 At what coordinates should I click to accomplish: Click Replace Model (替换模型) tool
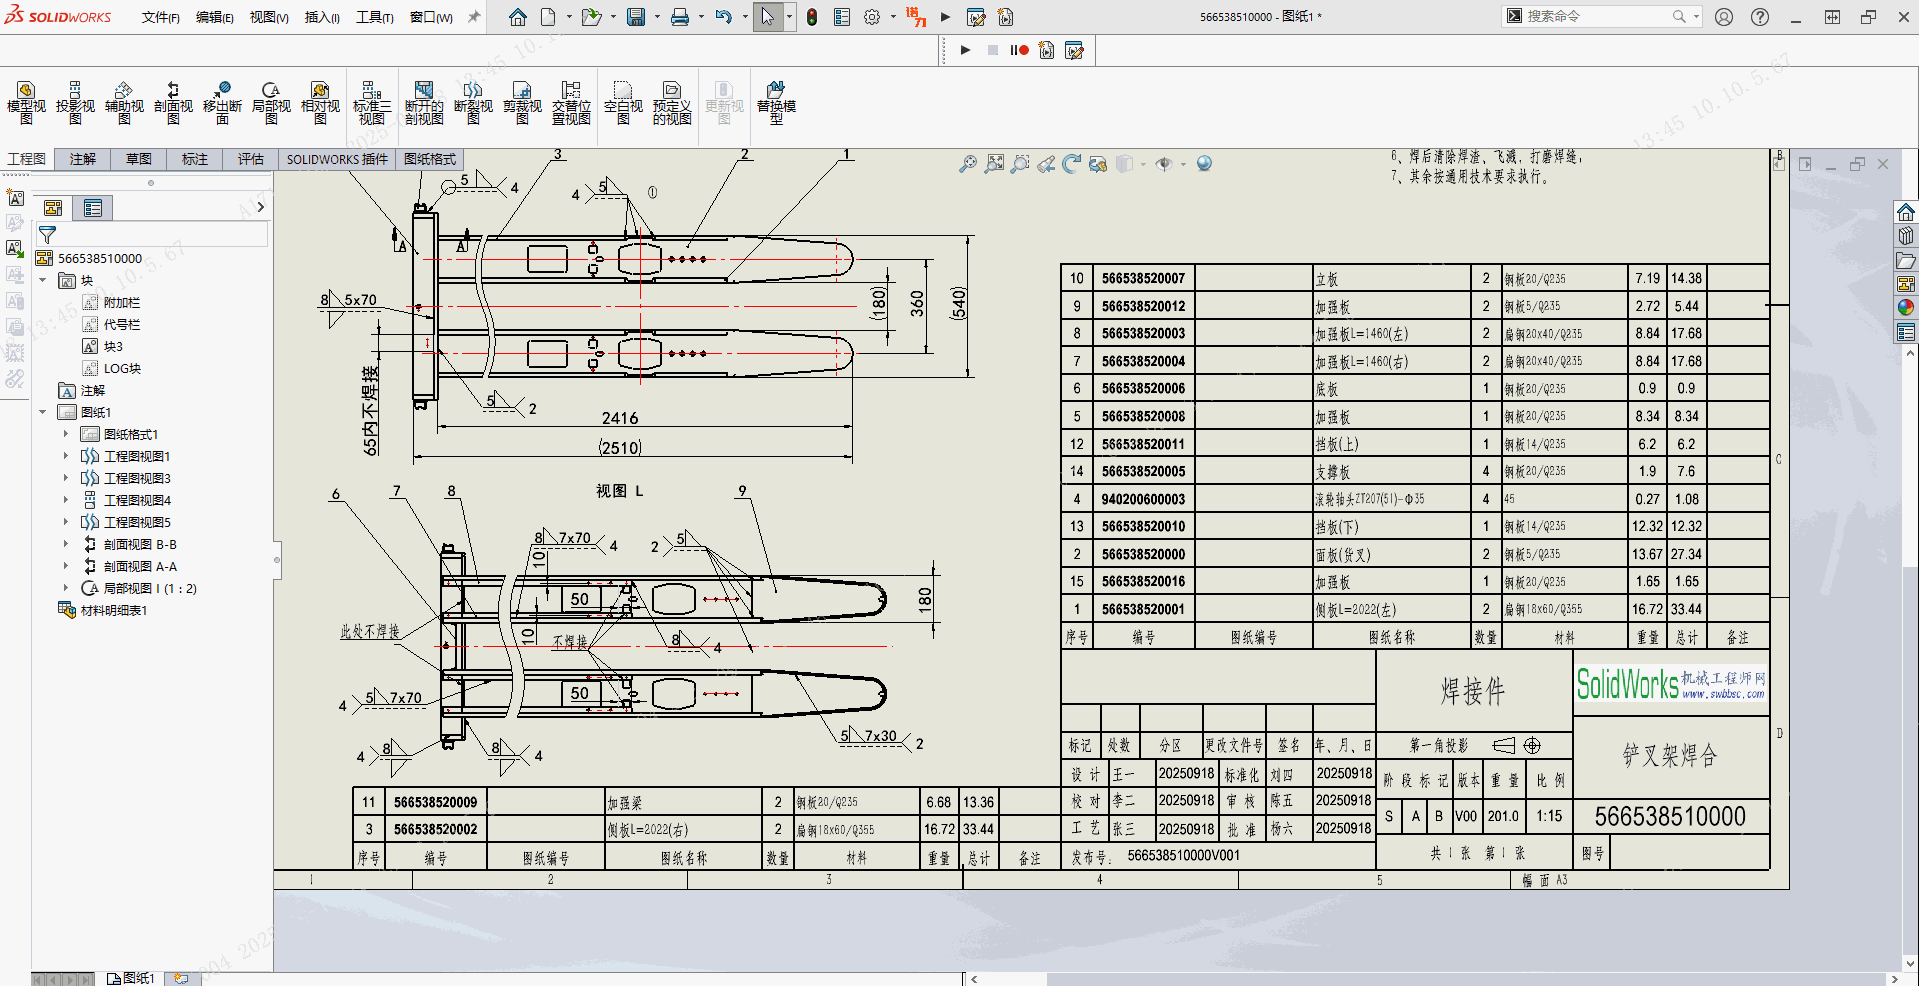(776, 102)
